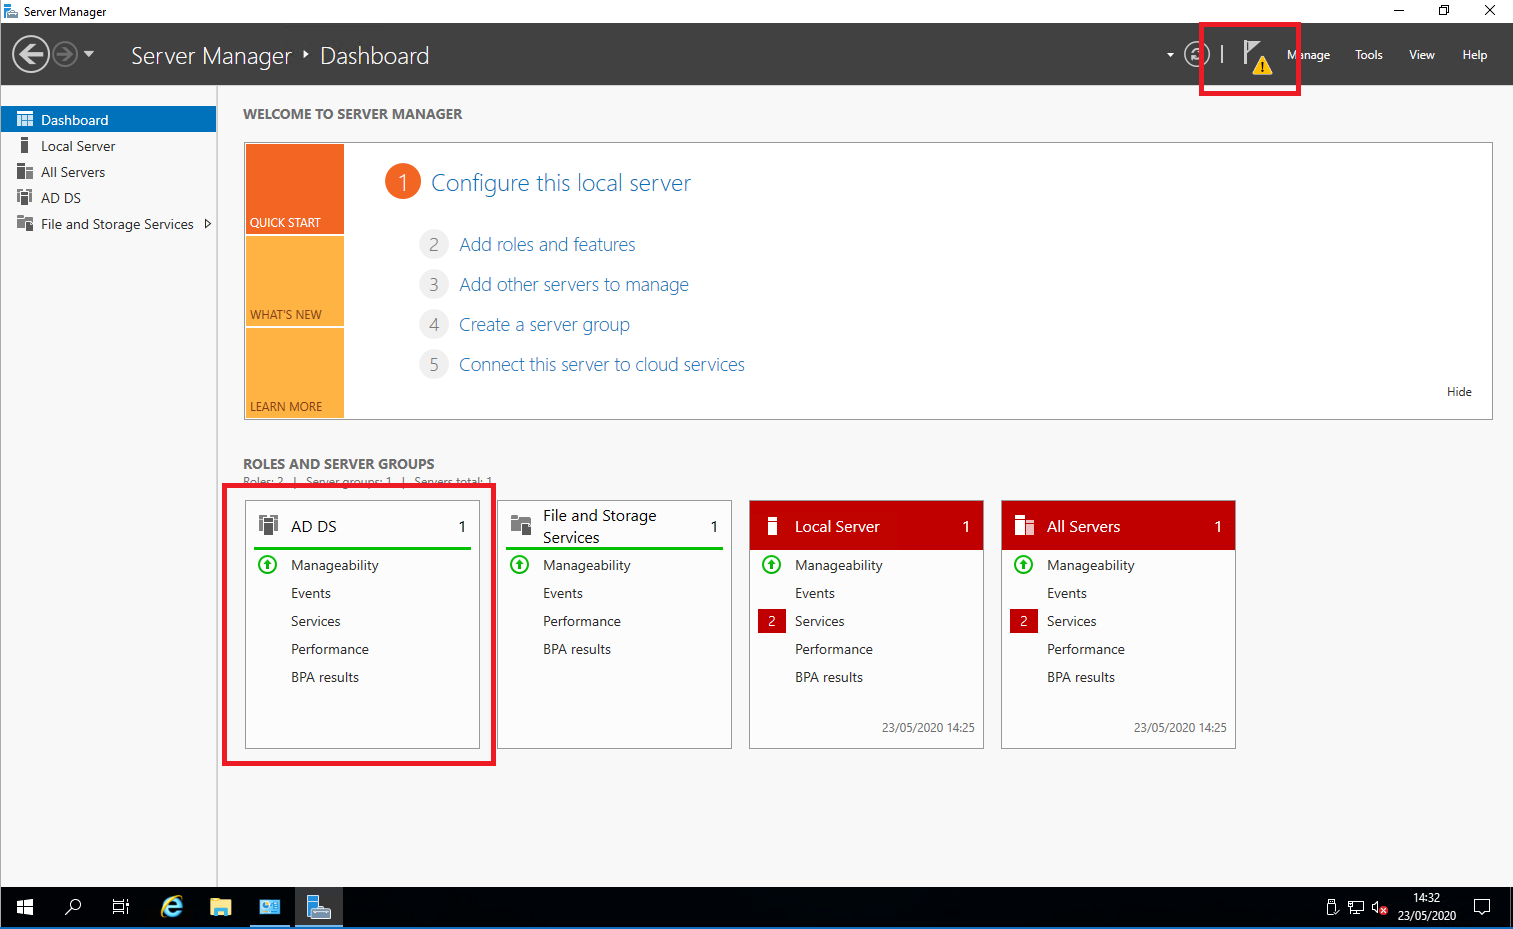Click Create a server group link

[544, 325]
